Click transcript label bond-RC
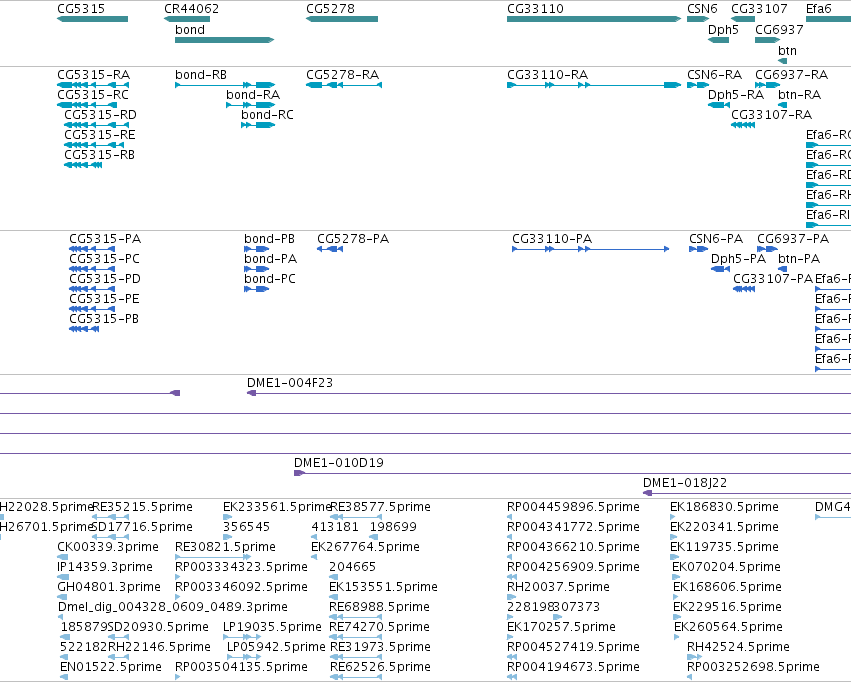The image size is (851, 682). click(267, 115)
